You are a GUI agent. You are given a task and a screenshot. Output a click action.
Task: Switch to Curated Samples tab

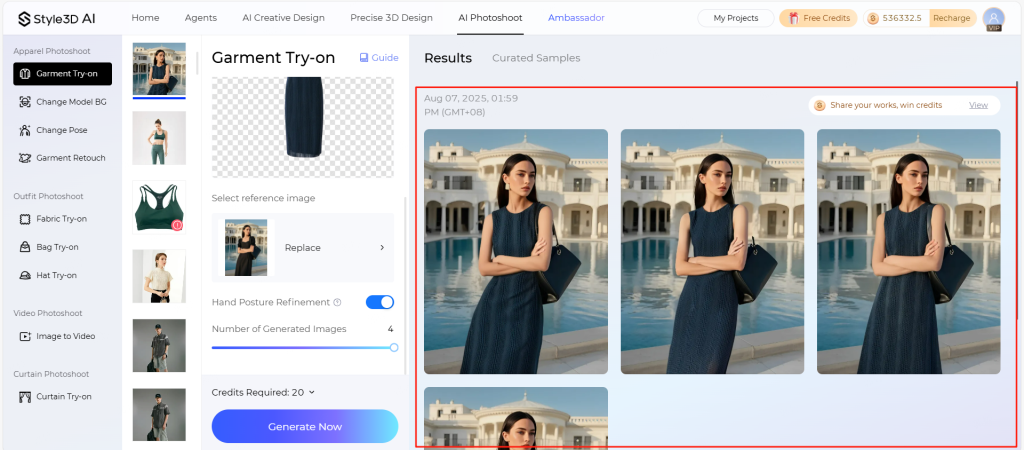(x=536, y=58)
